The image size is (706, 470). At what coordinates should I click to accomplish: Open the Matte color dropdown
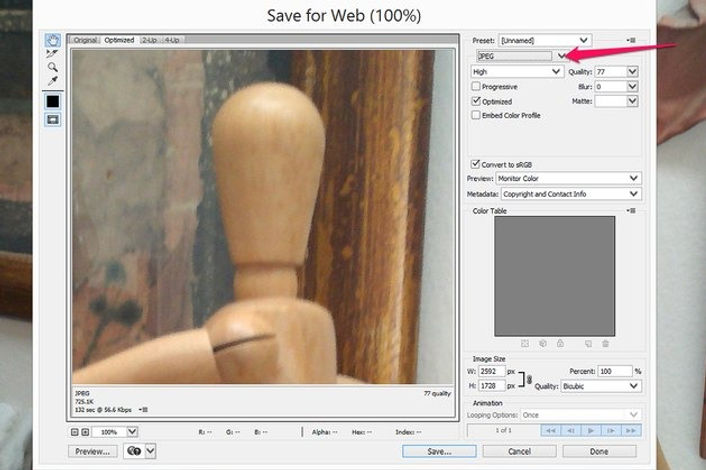click(633, 101)
